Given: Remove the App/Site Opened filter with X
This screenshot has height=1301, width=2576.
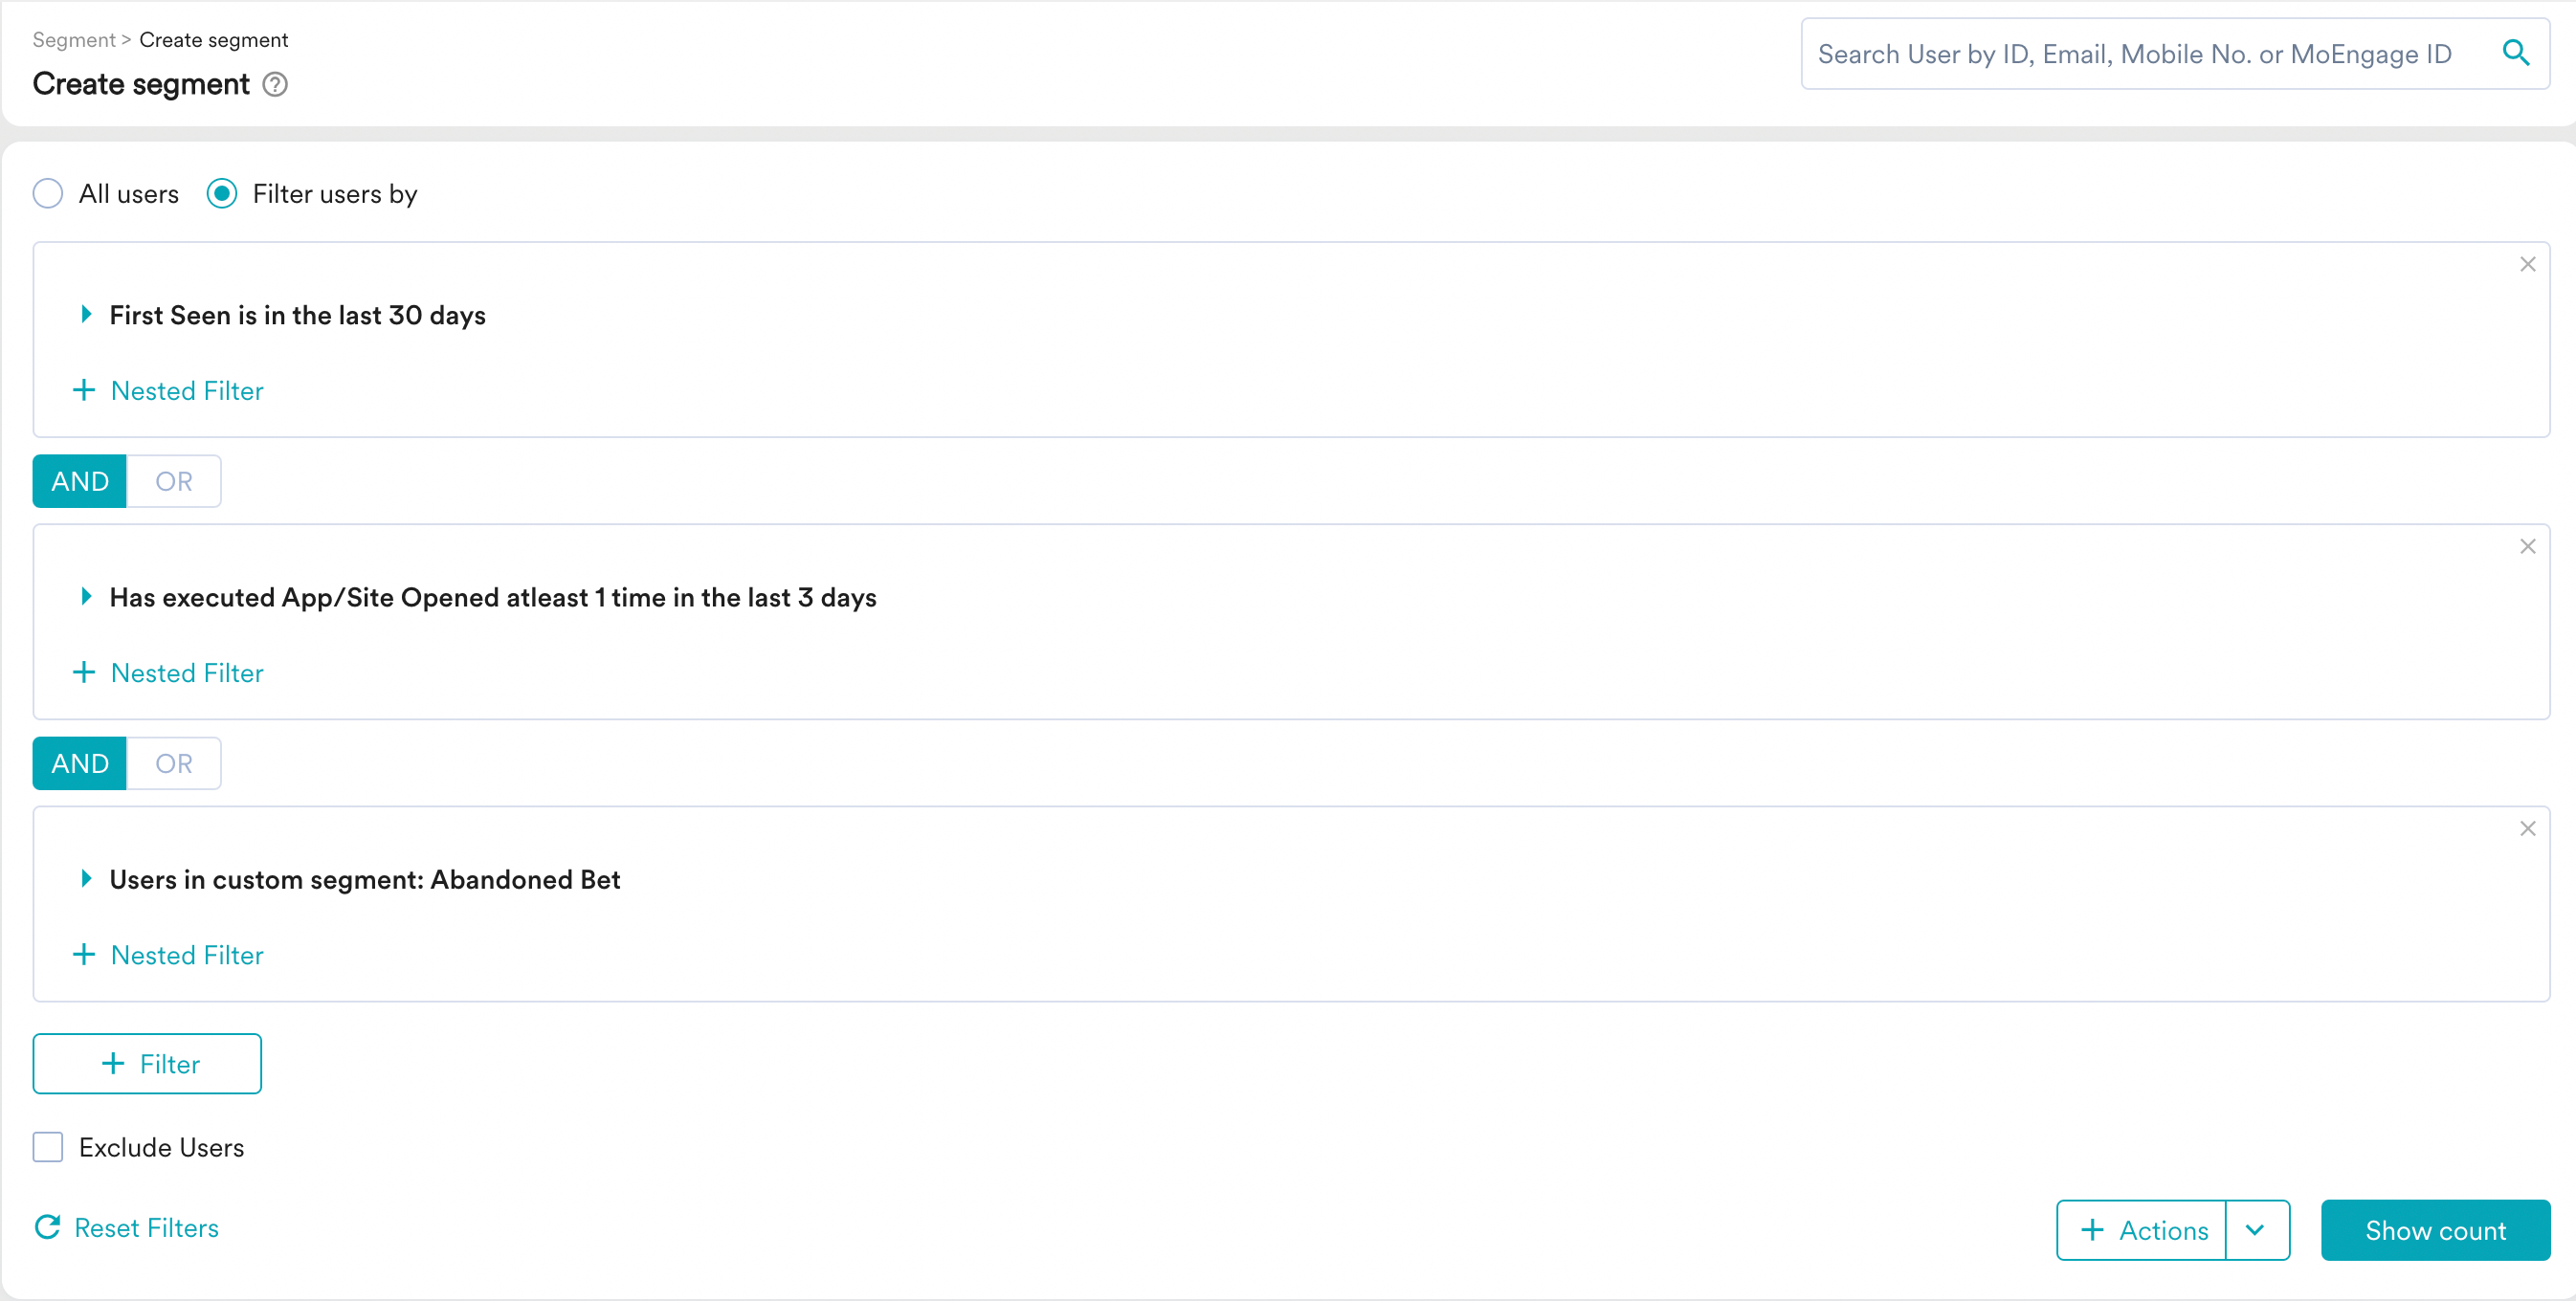Looking at the screenshot, I should [x=2527, y=547].
